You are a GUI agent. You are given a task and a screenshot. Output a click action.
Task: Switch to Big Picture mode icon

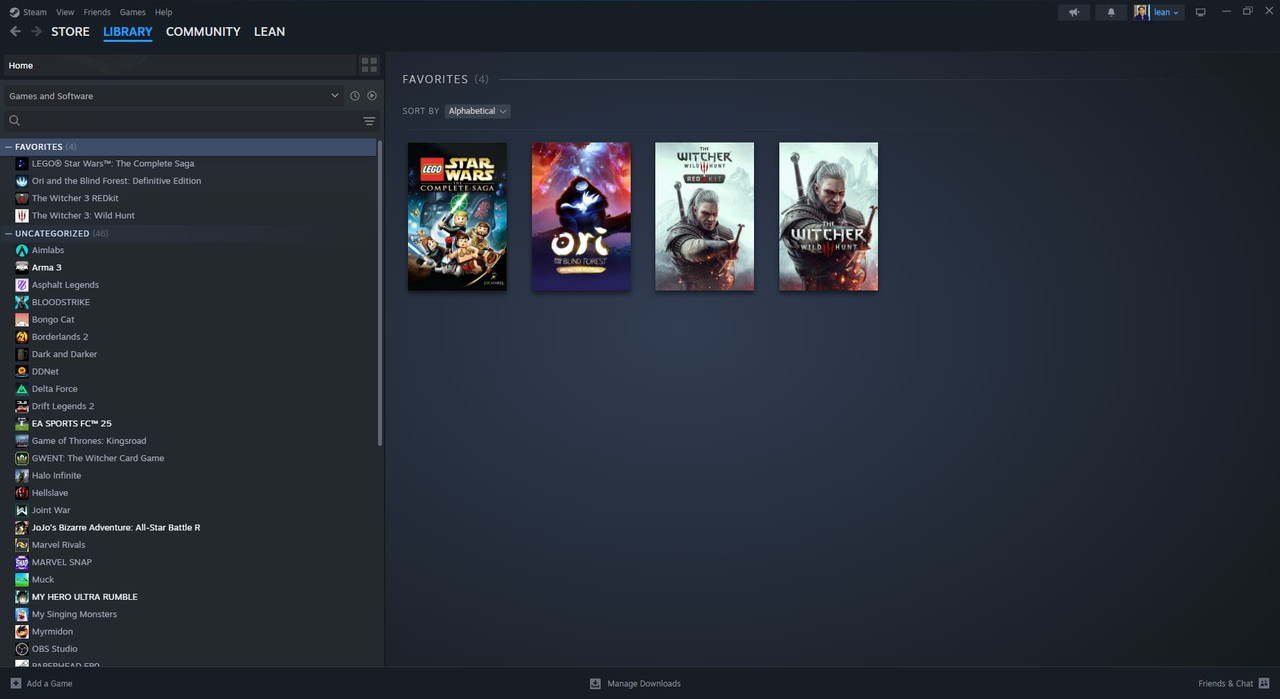pyautogui.click(x=1201, y=12)
